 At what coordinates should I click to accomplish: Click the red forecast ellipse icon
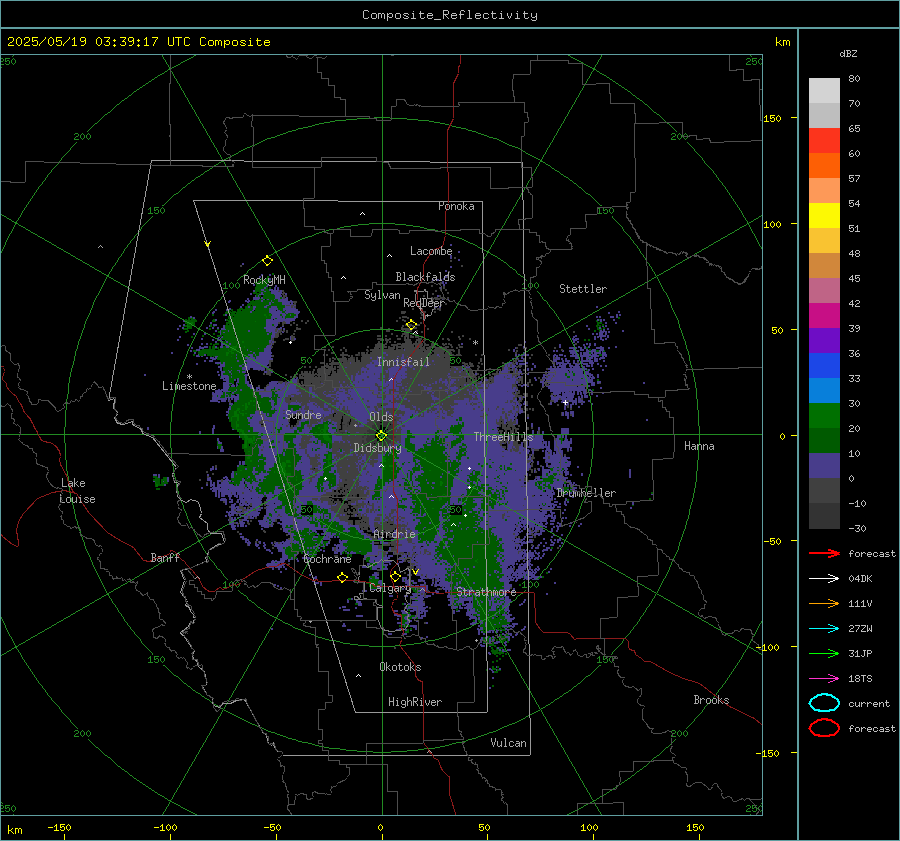tap(824, 728)
